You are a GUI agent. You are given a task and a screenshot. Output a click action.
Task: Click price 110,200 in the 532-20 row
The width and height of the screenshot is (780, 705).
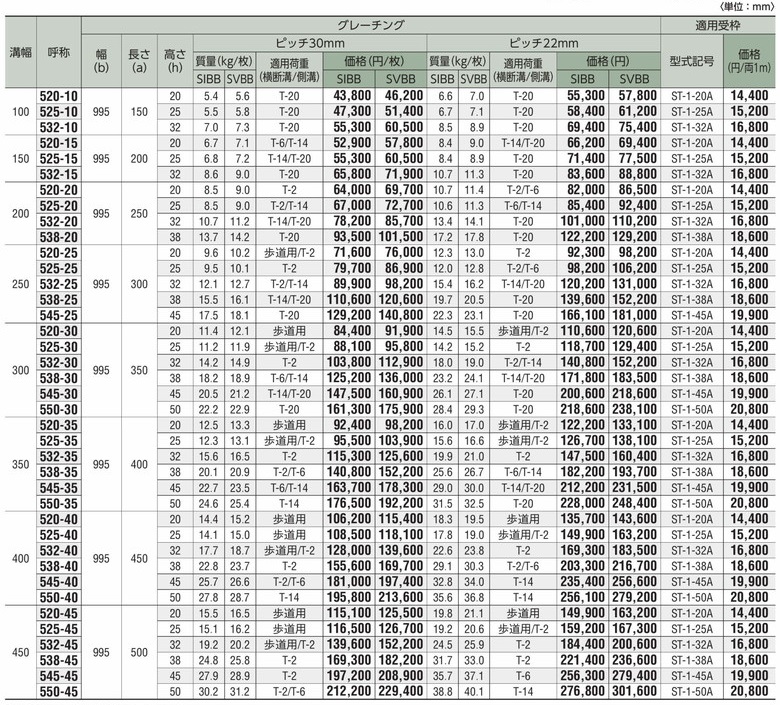(x=634, y=221)
